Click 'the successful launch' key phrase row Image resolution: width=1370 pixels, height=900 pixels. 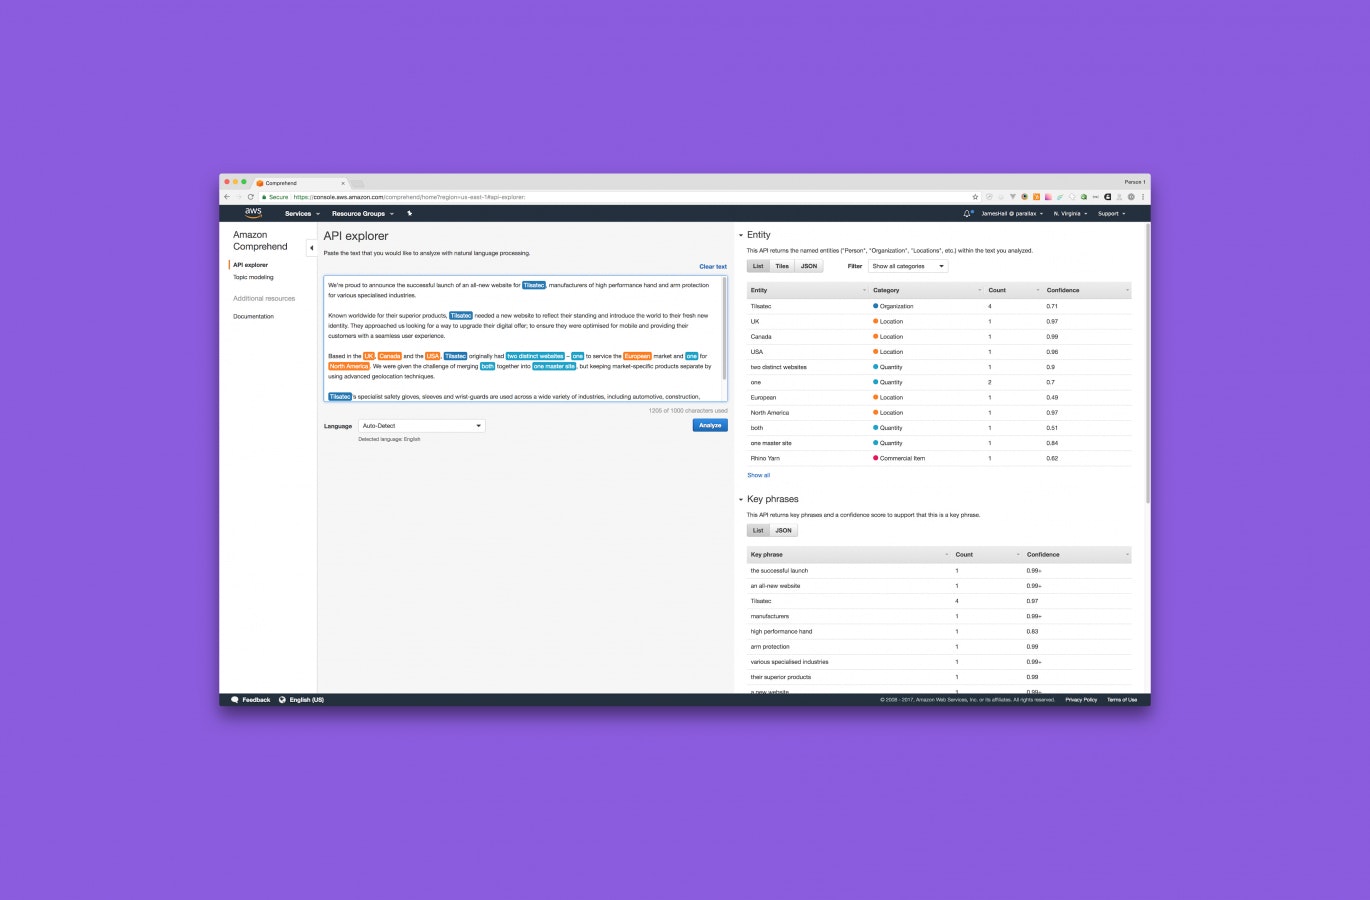pos(939,571)
